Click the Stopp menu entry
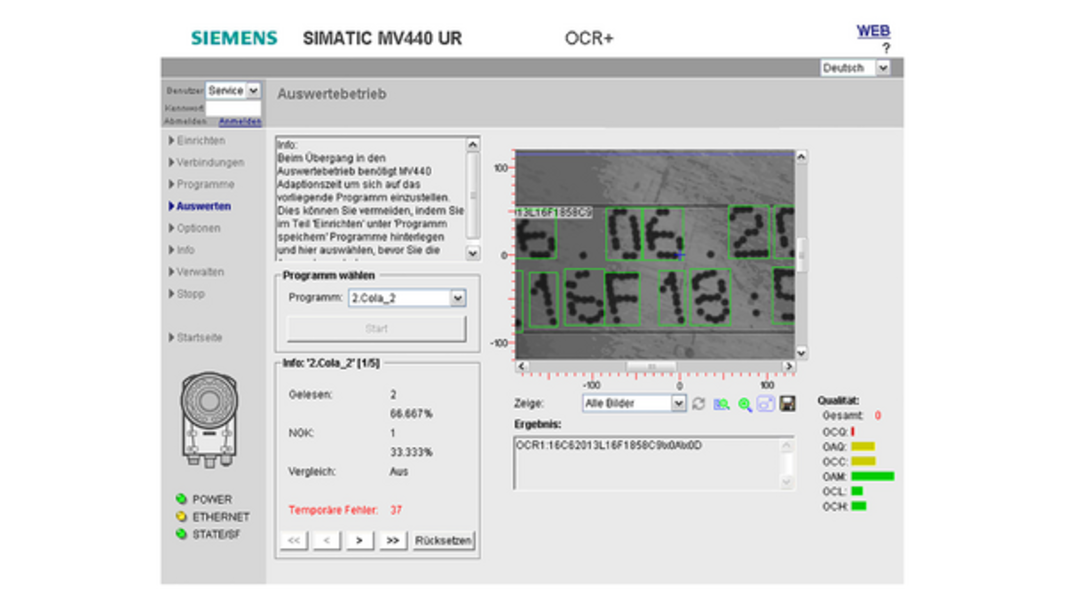Screen dimensions: 1065x600 point(187,294)
